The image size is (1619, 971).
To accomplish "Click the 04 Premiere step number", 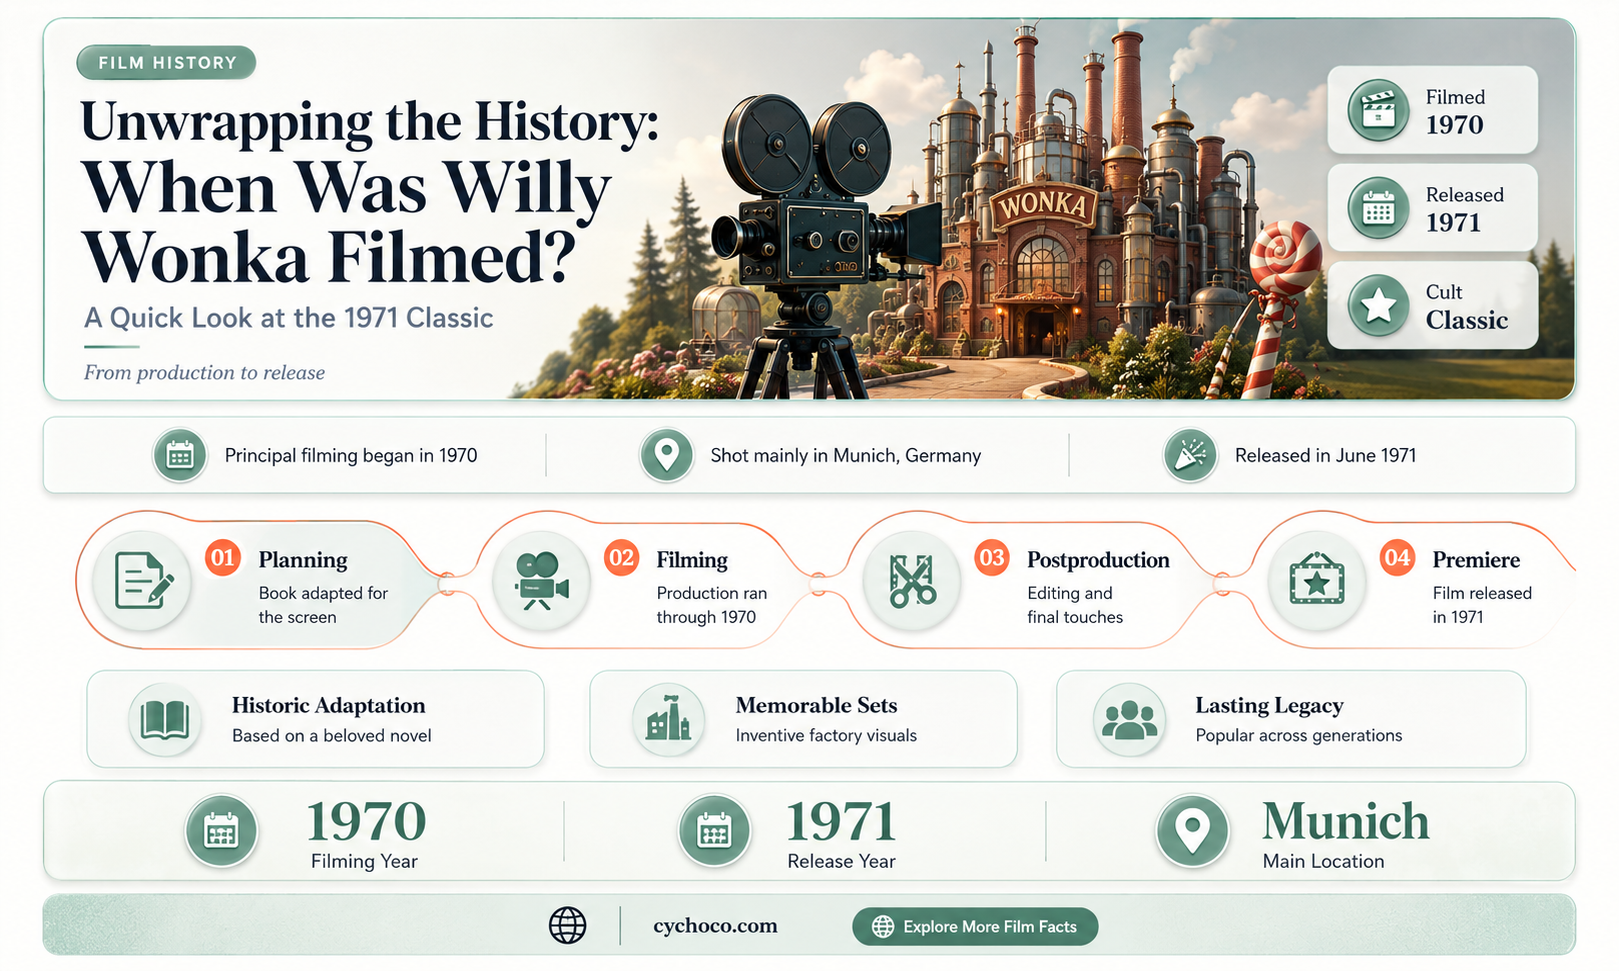I will tap(1397, 557).
